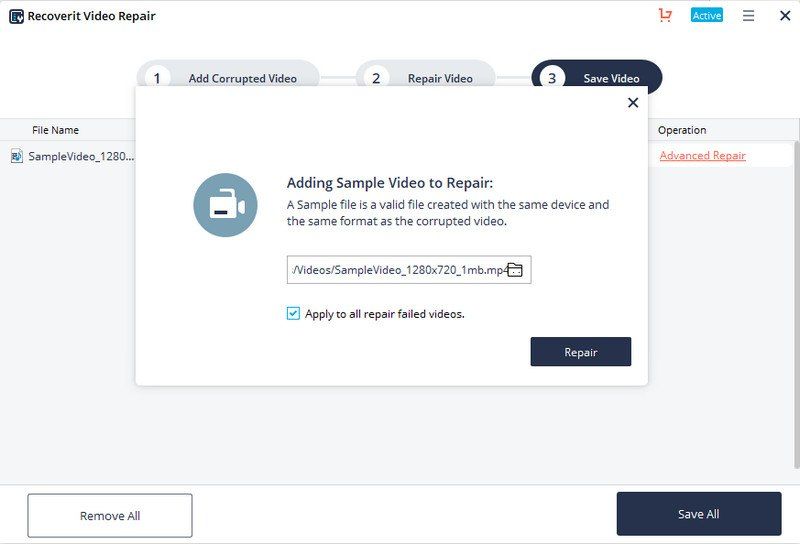Select step 3 Save Video
Image resolution: width=800 pixels, height=544 pixels.
click(x=596, y=78)
